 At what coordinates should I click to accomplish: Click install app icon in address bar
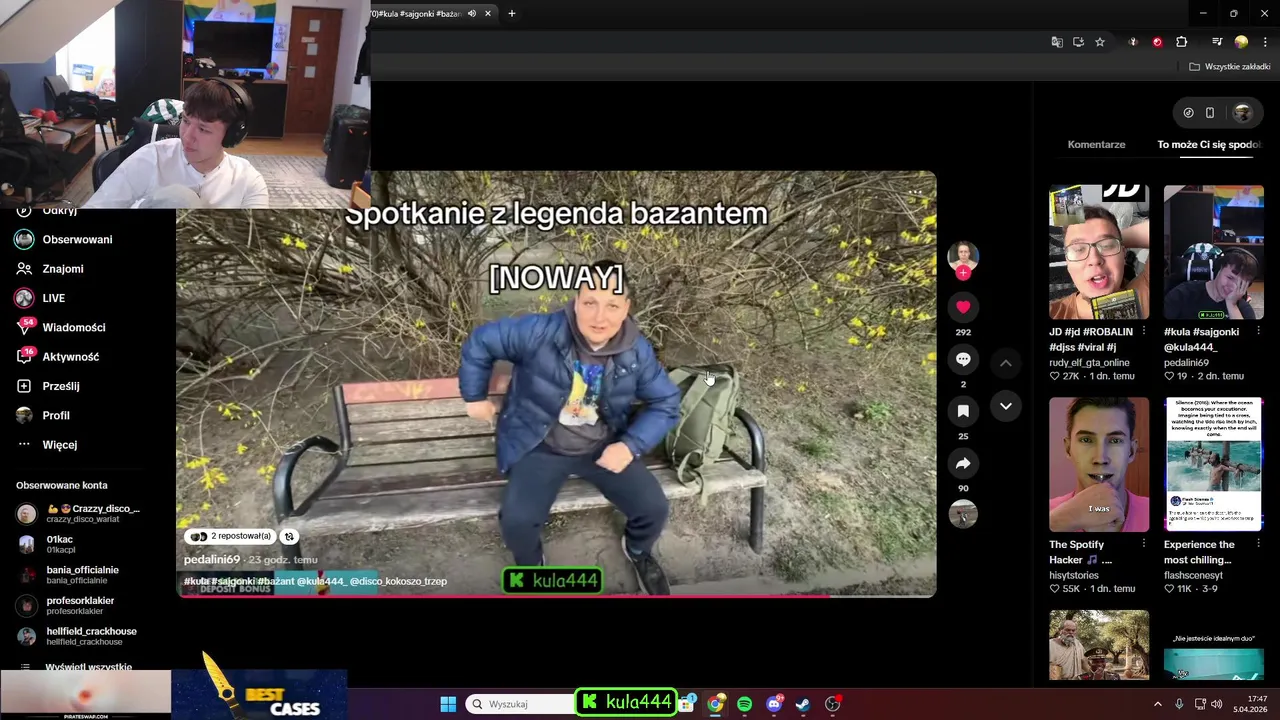pos(1078,42)
